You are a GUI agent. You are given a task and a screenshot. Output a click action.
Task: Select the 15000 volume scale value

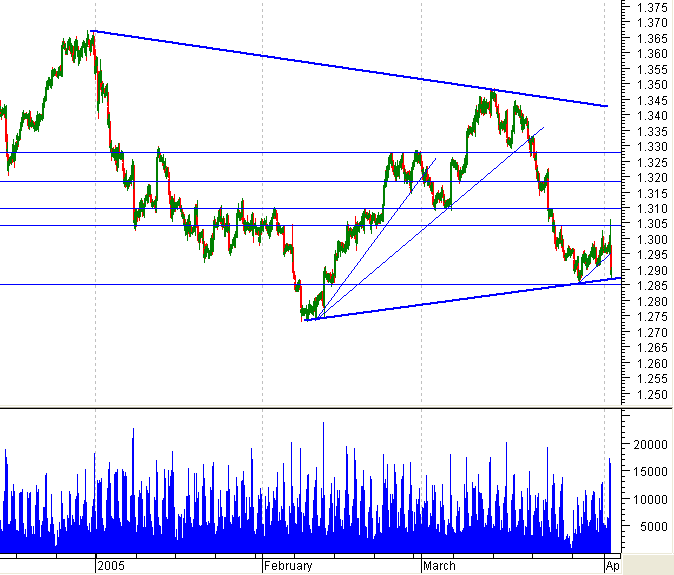[650, 471]
